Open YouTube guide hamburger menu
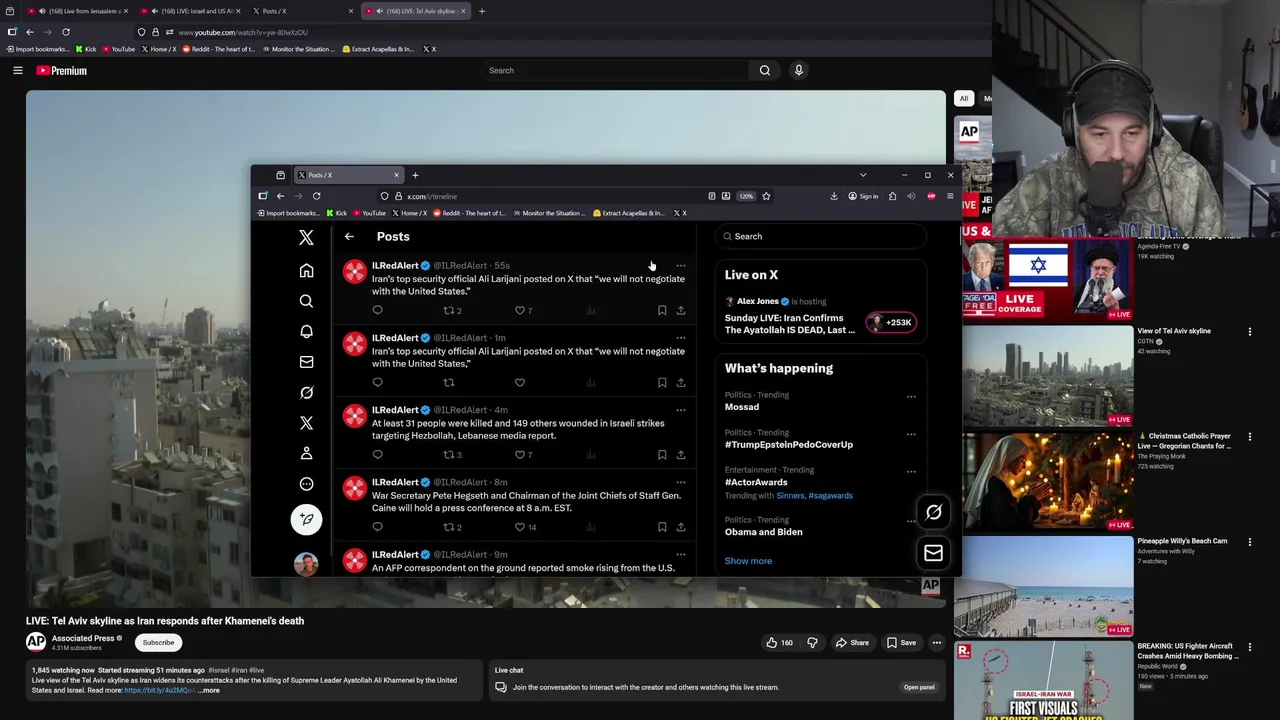Screen dimensions: 1280x720 pos(18,70)
